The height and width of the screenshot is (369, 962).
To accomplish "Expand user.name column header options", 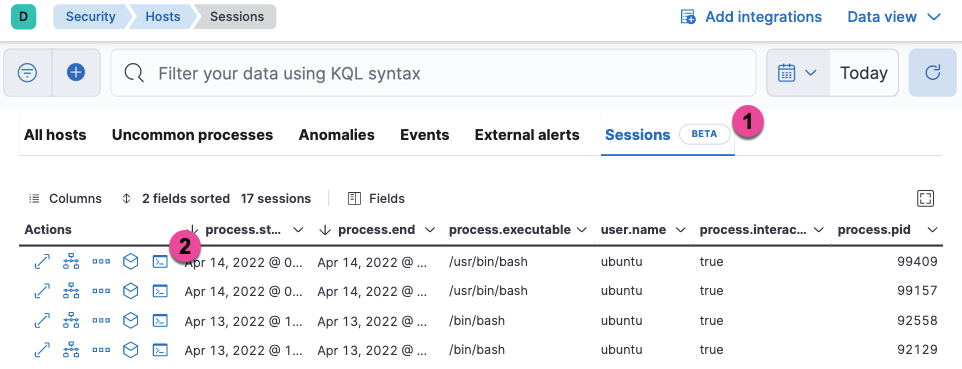I will (x=680, y=230).
